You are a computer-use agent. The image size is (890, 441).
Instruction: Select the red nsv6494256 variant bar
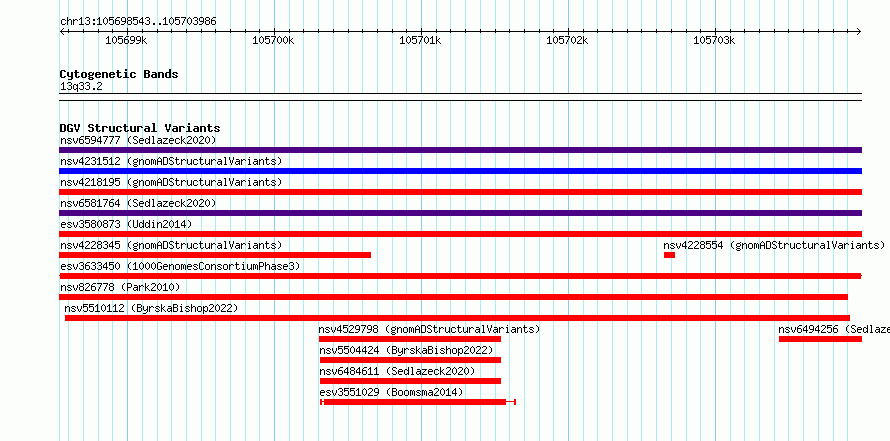click(820, 339)
